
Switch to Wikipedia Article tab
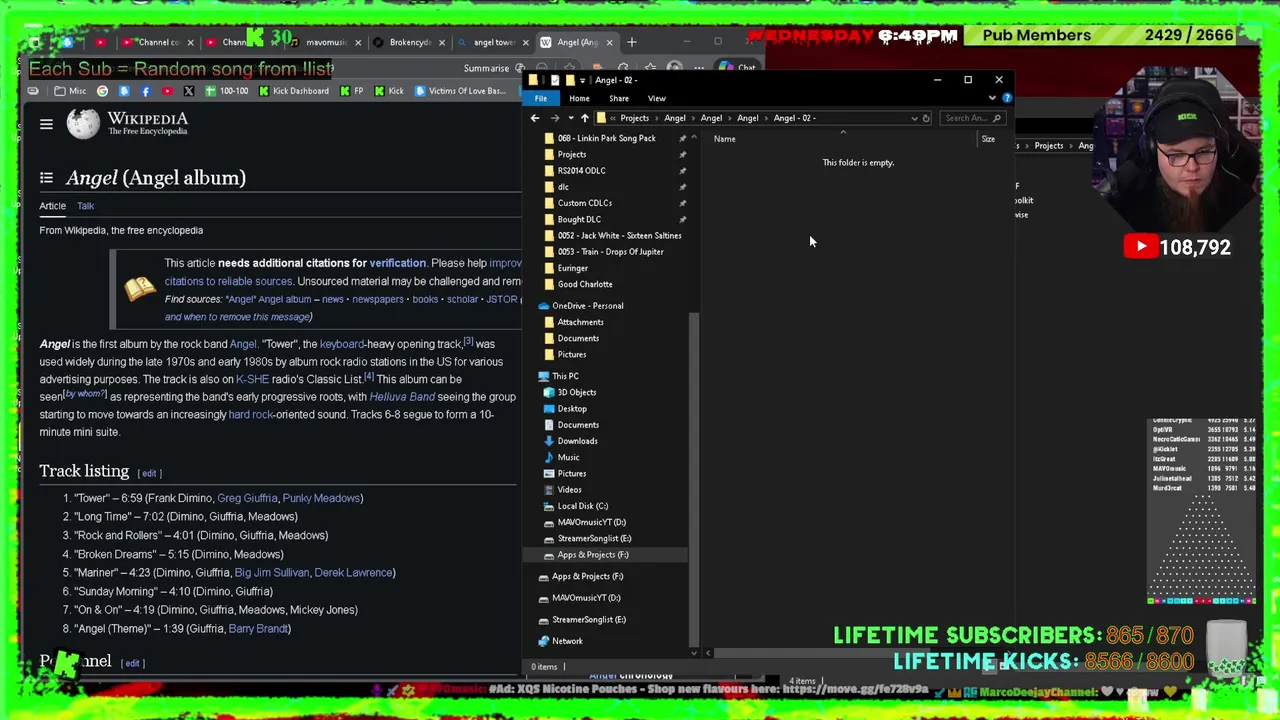click(52, 206)
